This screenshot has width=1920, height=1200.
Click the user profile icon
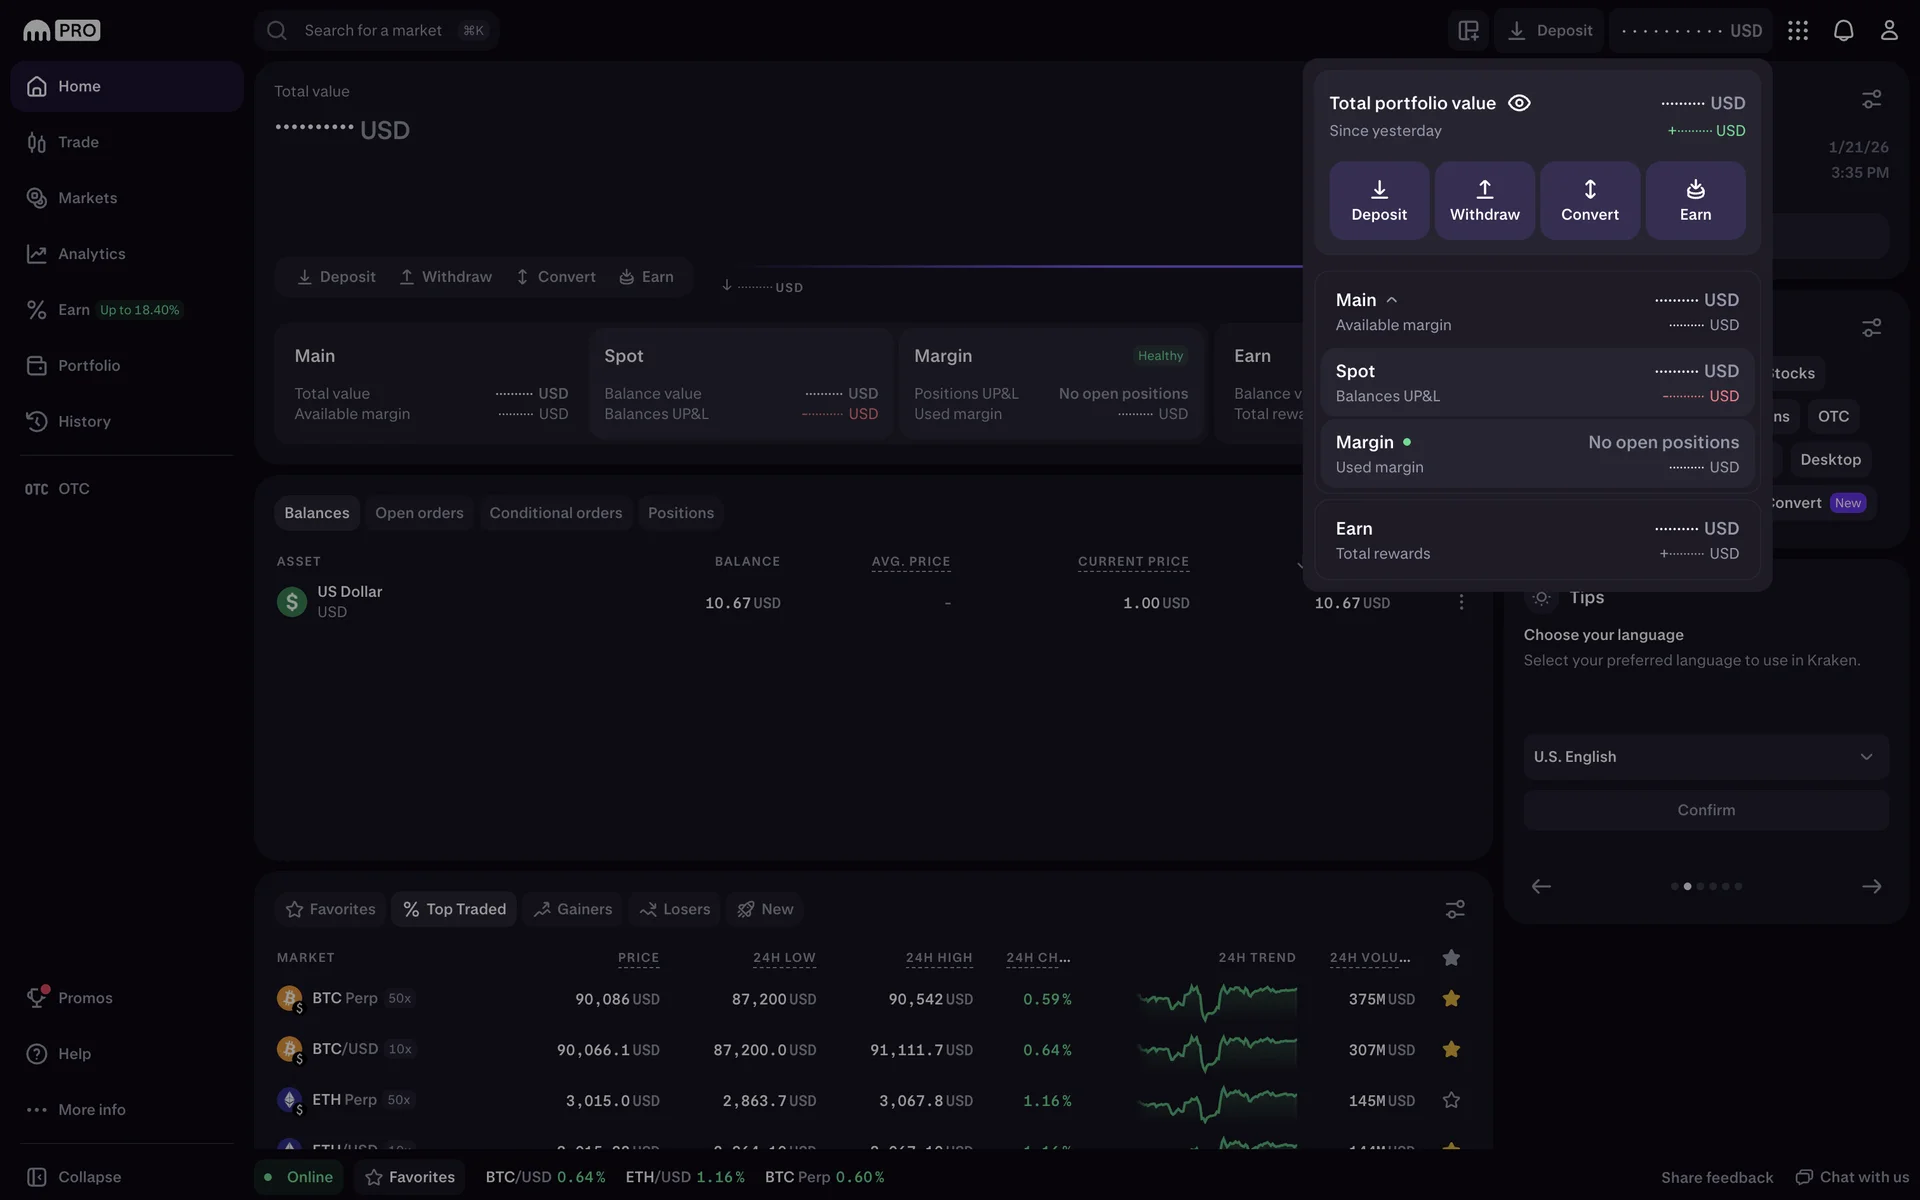(1888, 30)
